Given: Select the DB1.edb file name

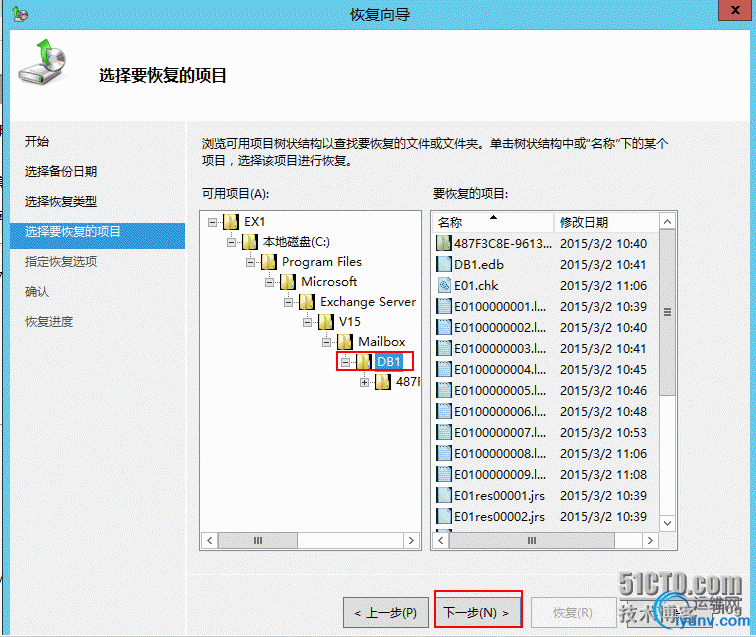Looking at the screenshot, I should 479,264.
